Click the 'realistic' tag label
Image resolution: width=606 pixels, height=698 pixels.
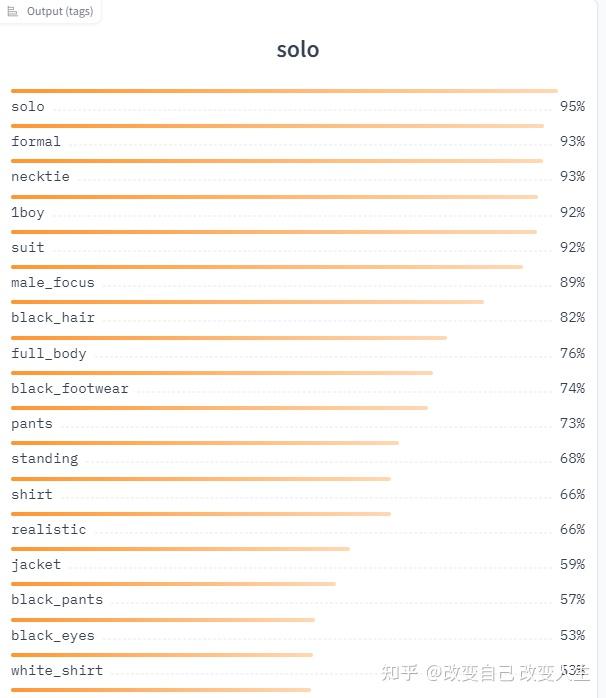click(x=49, y=530)
